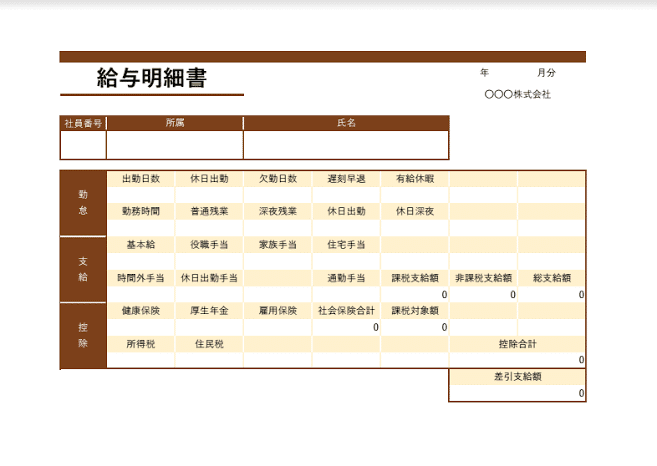Click the ○○○株式会社 company name
657x466 pixels.
[517, 94]
